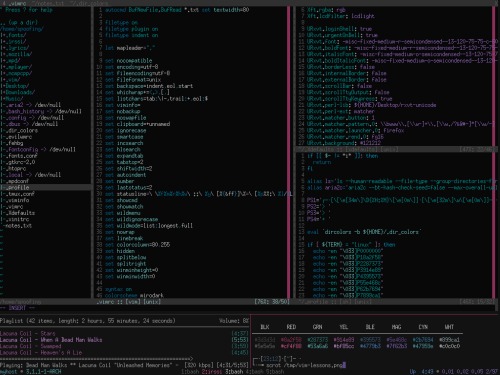Select playlist track 'Lacuna Coil - Stars'
This screenshot has height=375, width=500.
click(x=28, y=333)
